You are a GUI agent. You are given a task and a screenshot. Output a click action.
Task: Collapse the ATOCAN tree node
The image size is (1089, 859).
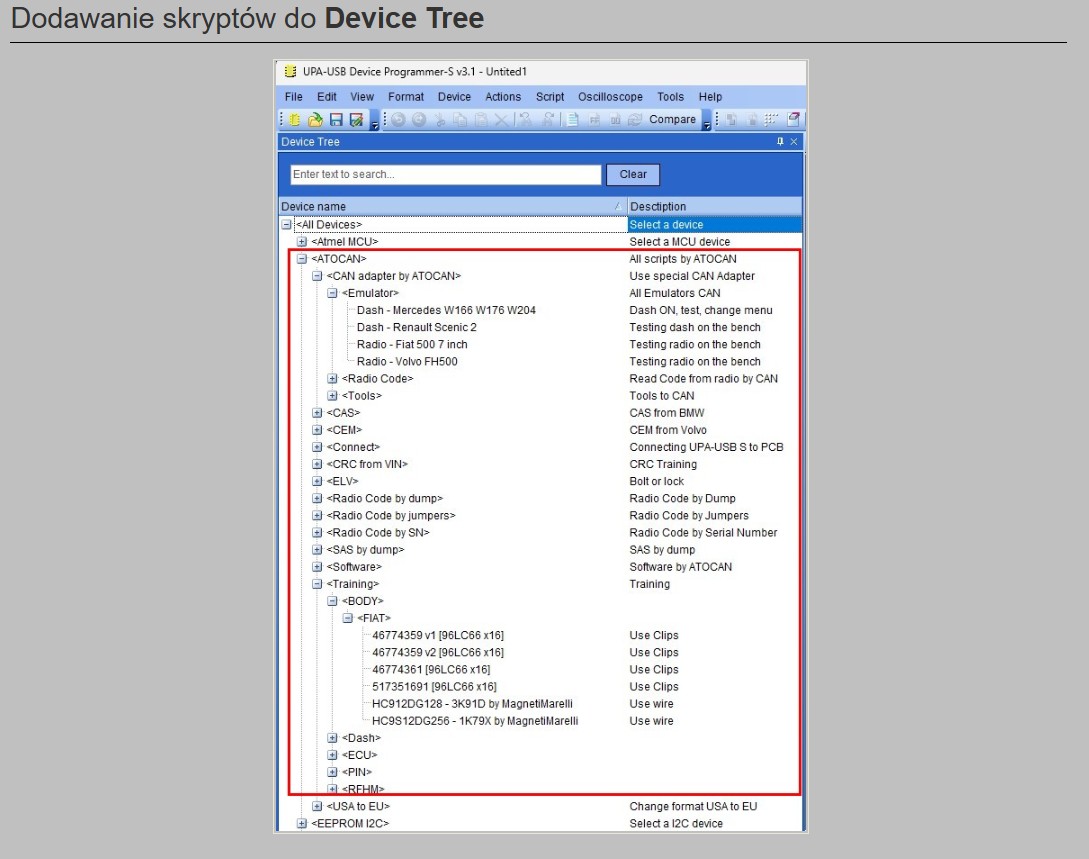point(302,259)
